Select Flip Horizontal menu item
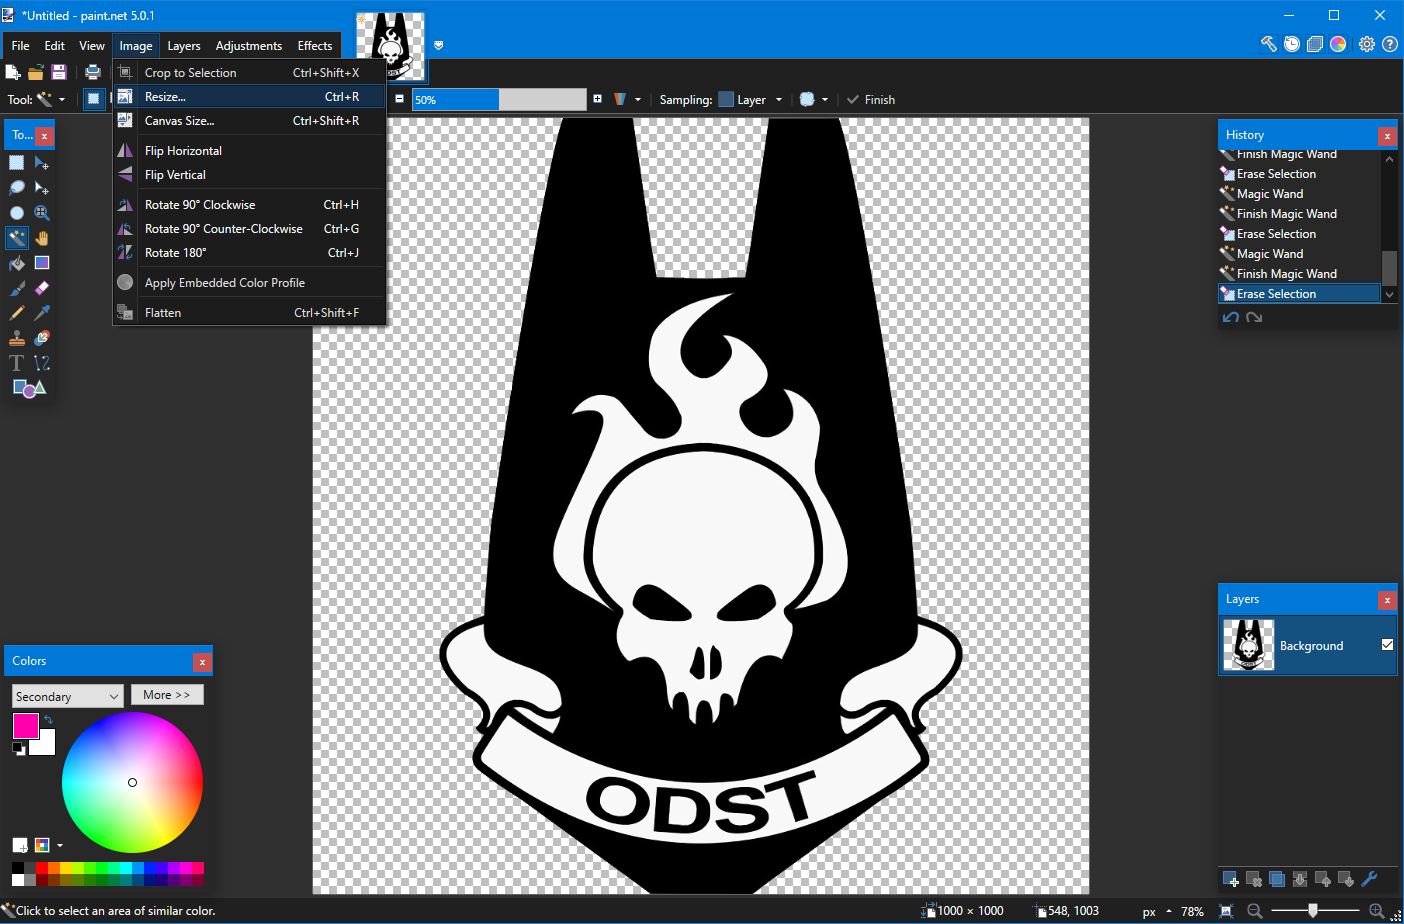The image size is (1404, 924). tap(249, 151)
